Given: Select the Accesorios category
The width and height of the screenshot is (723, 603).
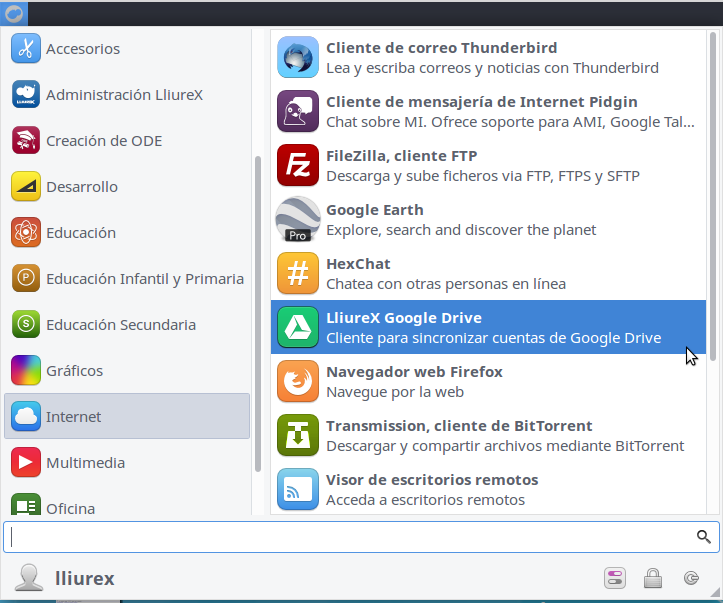Looking at the screenshot, I should [x=82, y=49].
